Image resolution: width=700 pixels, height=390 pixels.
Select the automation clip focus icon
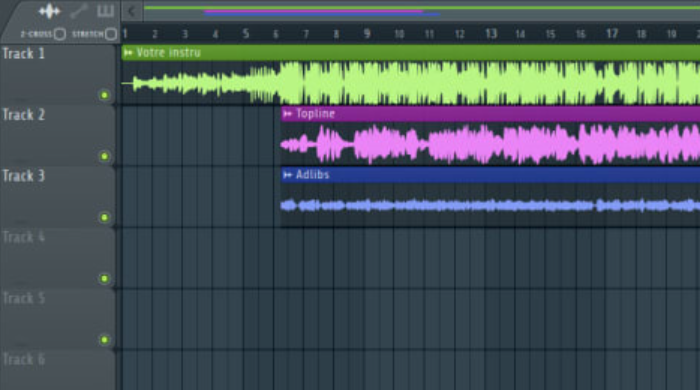pyautogui.click(x=79, y=11)
